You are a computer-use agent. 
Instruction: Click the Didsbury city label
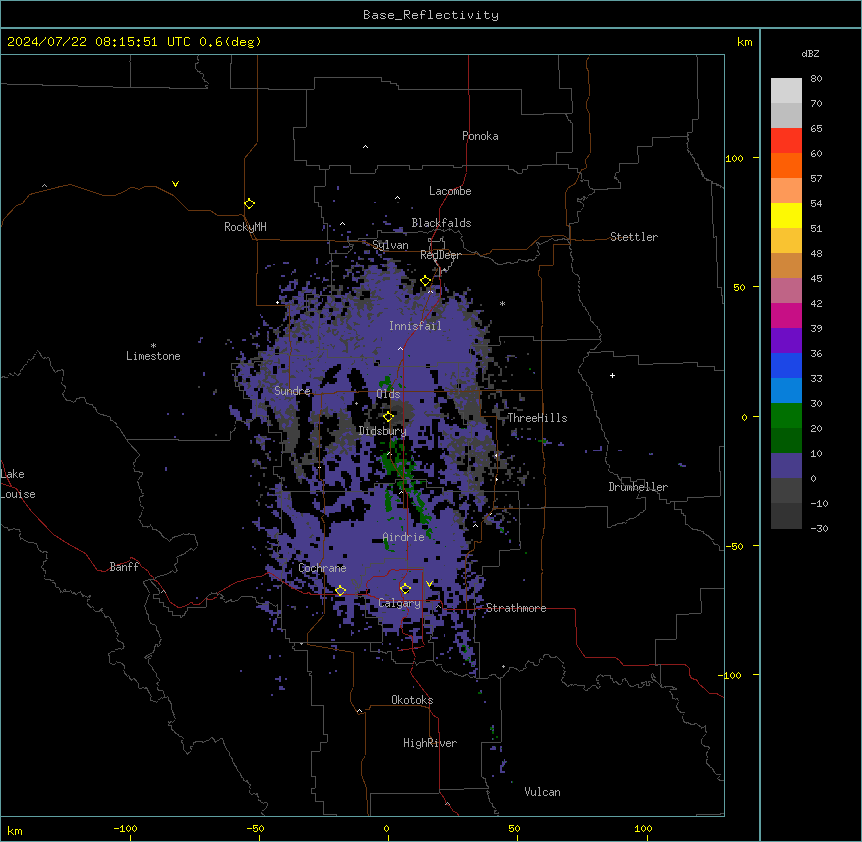pos(382,431)
